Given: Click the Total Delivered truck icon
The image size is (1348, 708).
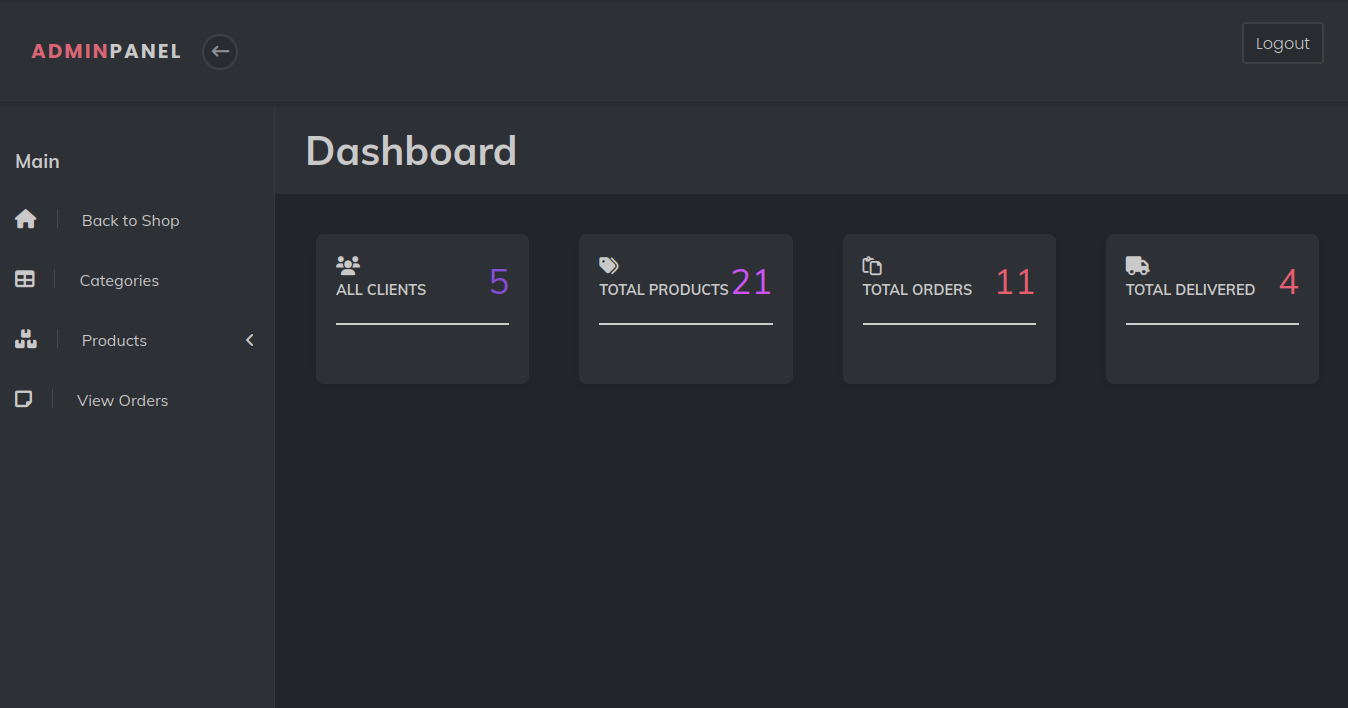Looking at the screenshot, I should pyautogui.click(x=1137, y=265).
